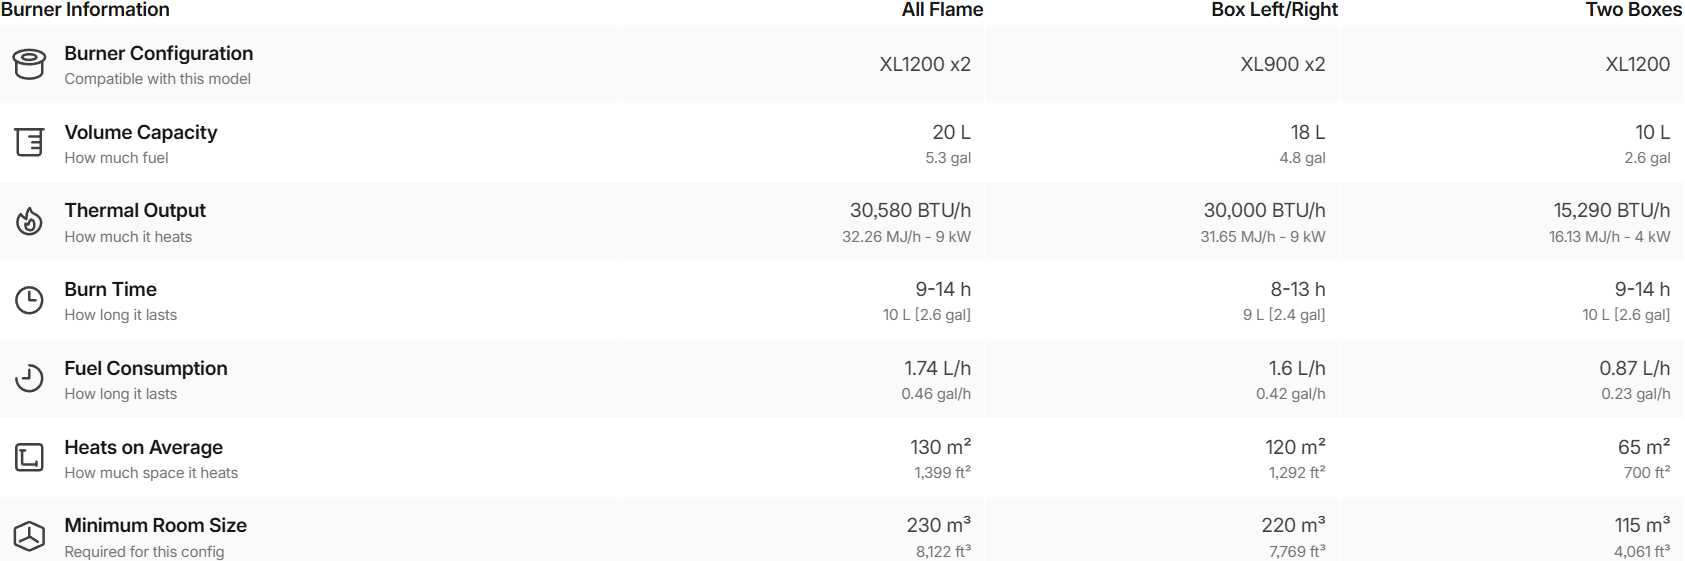Click the Thermal Output row title text
The height and width of the screenshot is (561, 1685).
pos(135,210)
